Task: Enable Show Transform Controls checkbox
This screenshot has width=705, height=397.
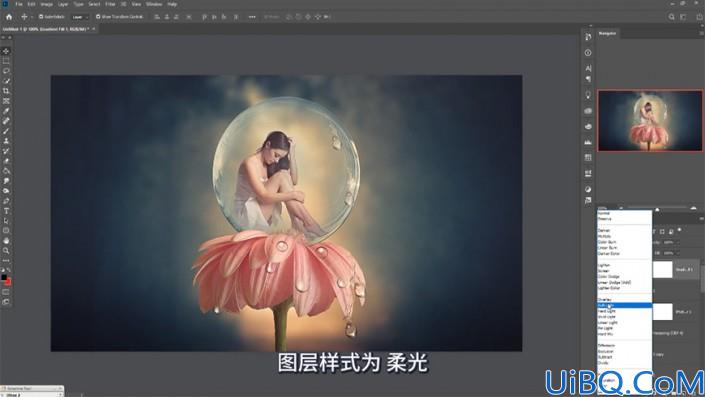Action: [98, 17]
